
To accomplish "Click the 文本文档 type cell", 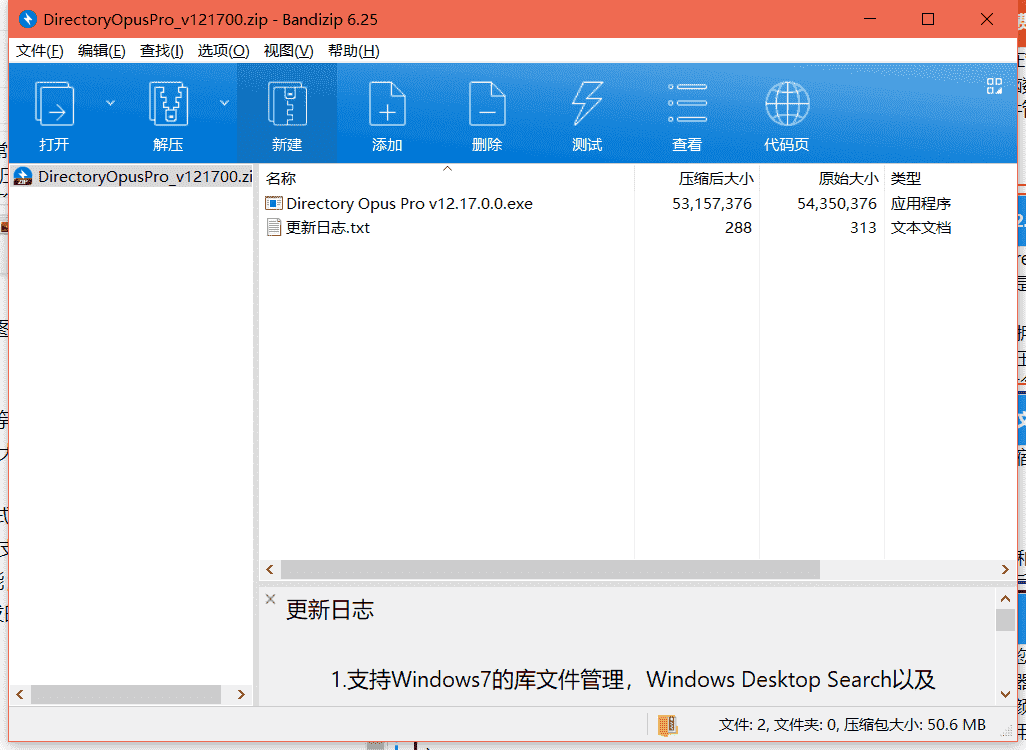I will 921,228.
